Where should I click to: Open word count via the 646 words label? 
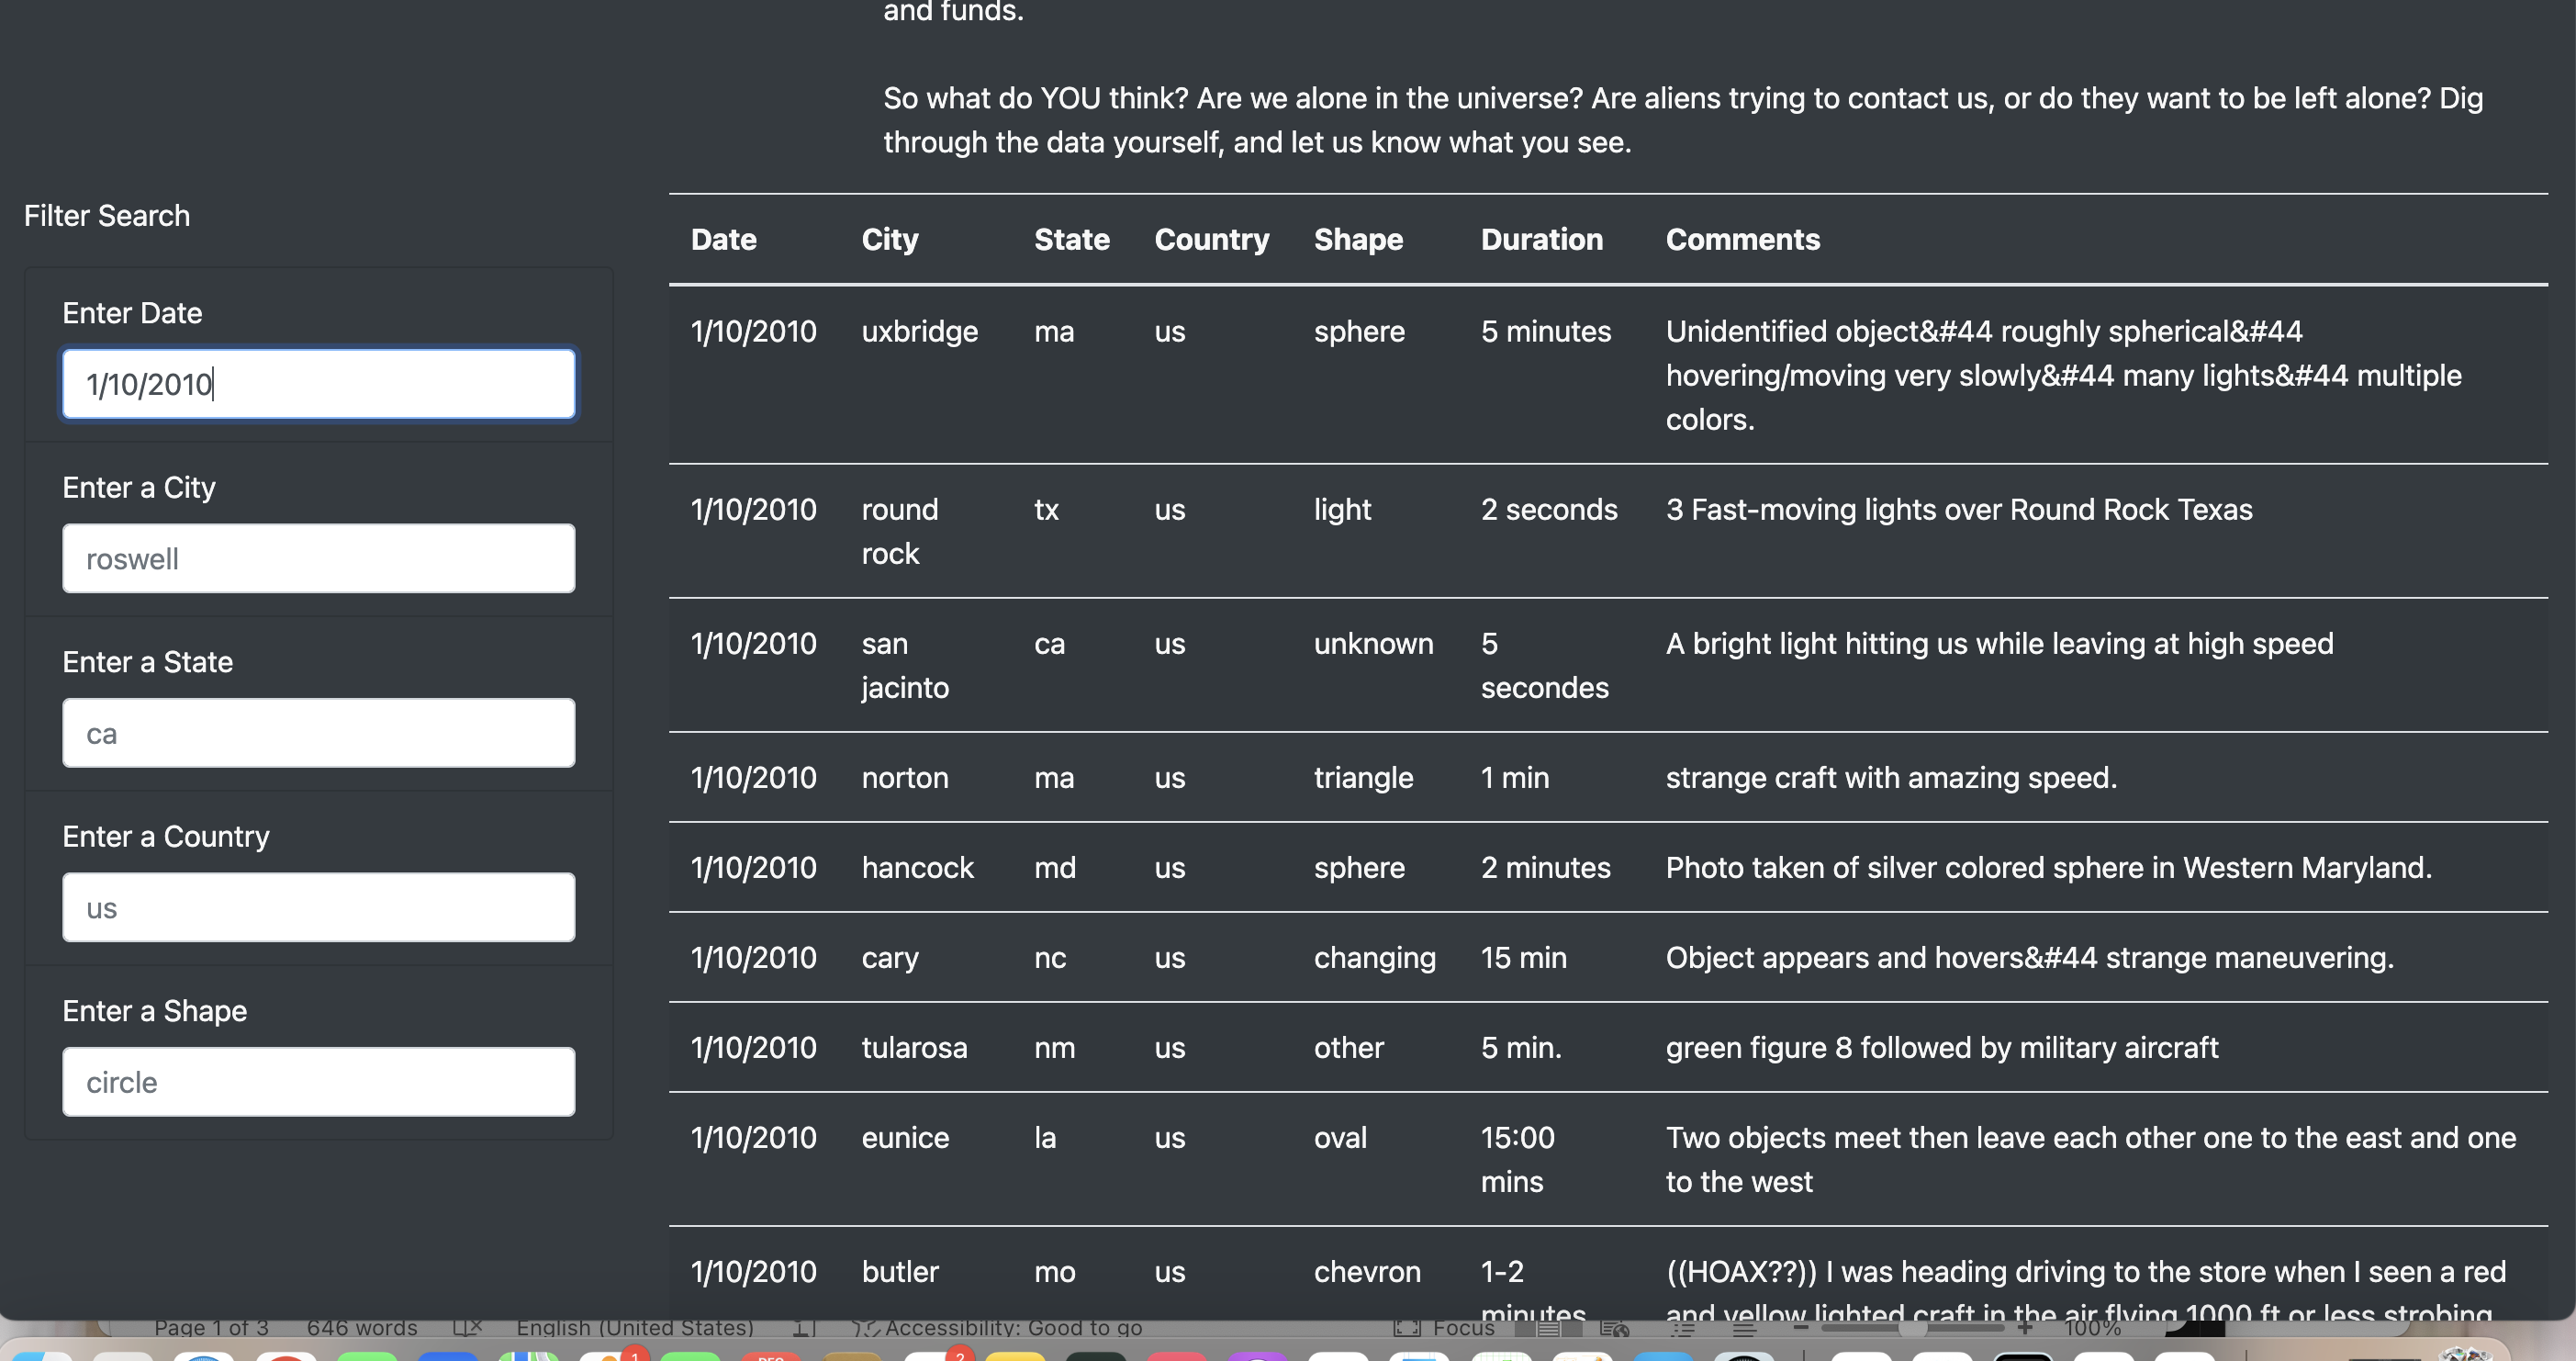(x=362, y=1327)
